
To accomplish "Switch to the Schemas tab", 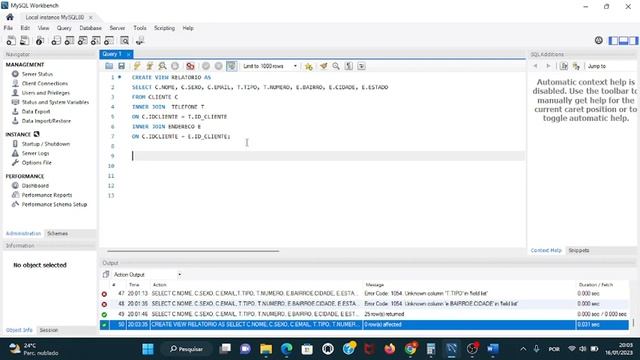I will [x=58, y=233].
